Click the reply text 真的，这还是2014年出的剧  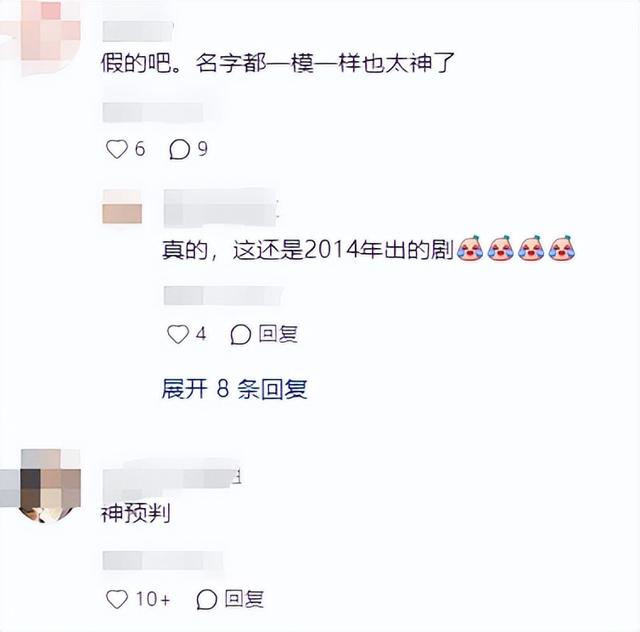pyautogui.click(x=308, y=249)
